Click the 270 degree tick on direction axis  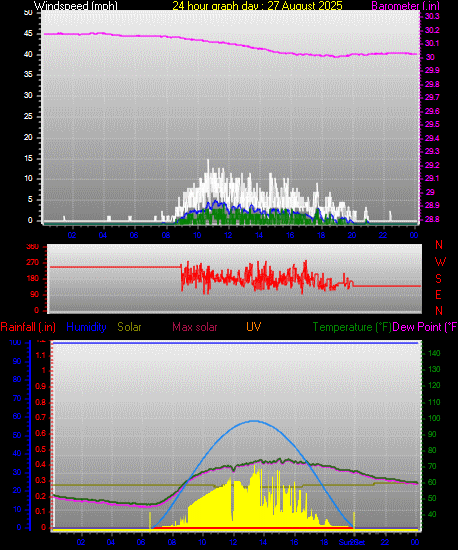pos(32,262)
